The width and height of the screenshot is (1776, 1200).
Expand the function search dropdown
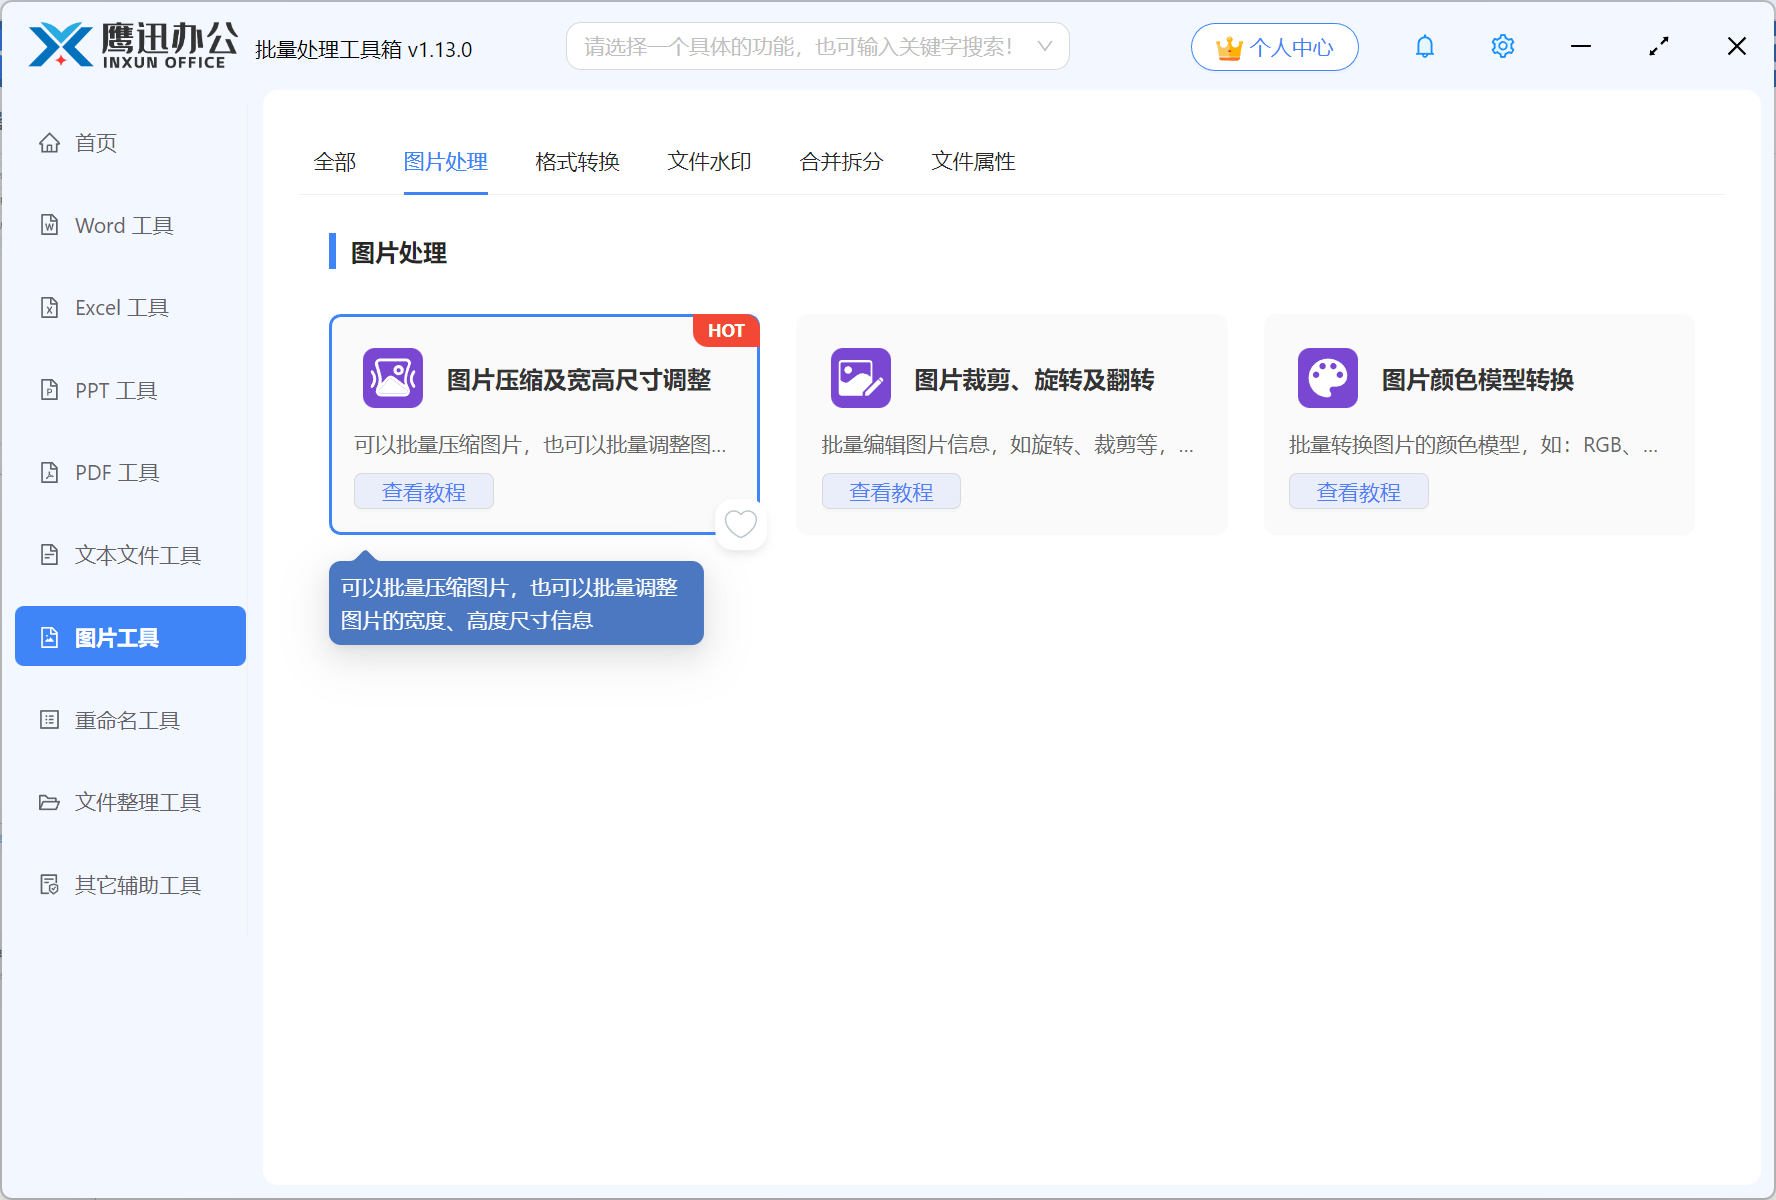(x=1044, y=46)
